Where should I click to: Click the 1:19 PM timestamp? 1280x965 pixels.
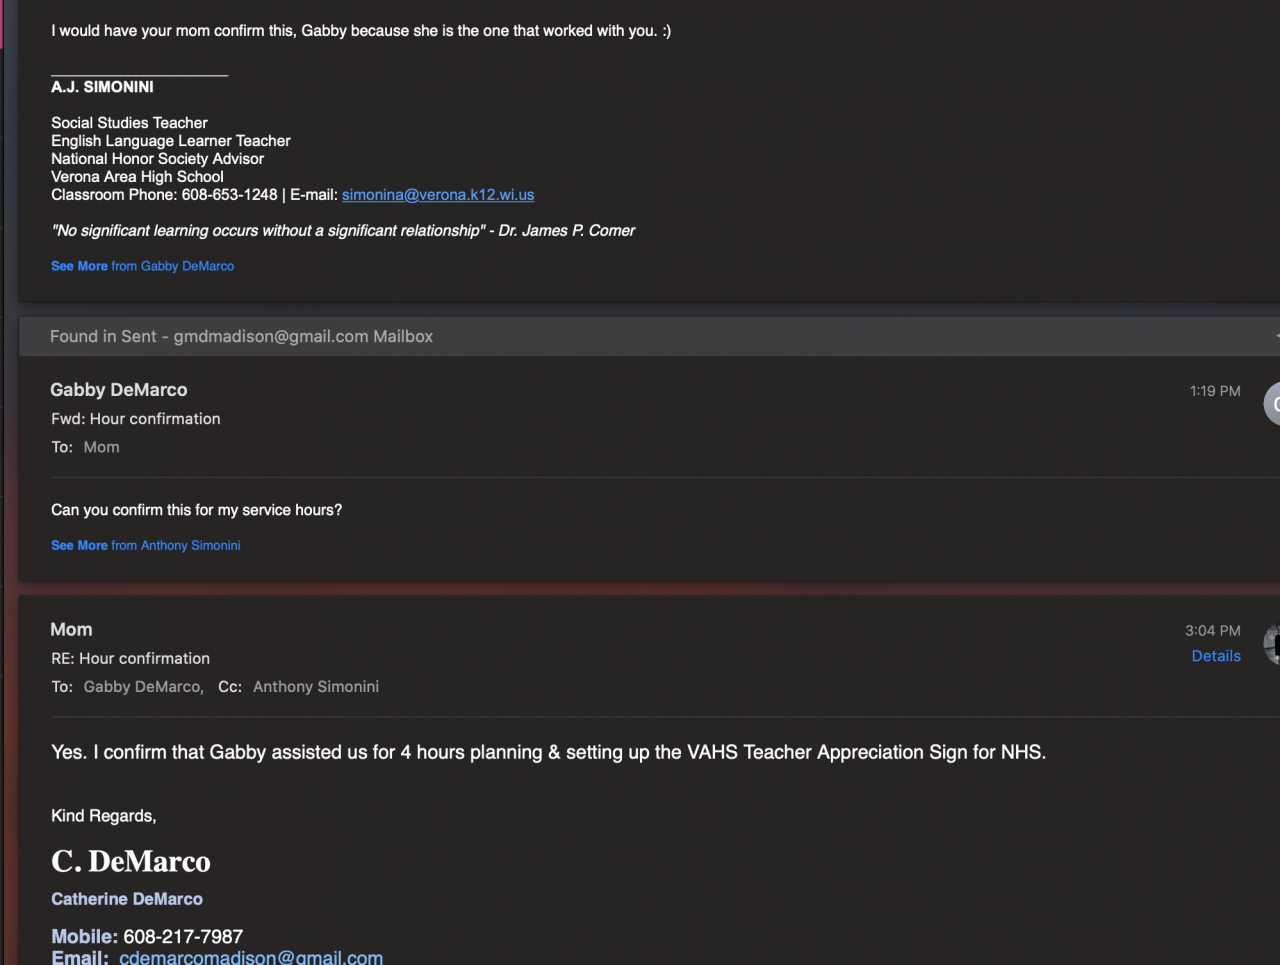coord(1214,391)
